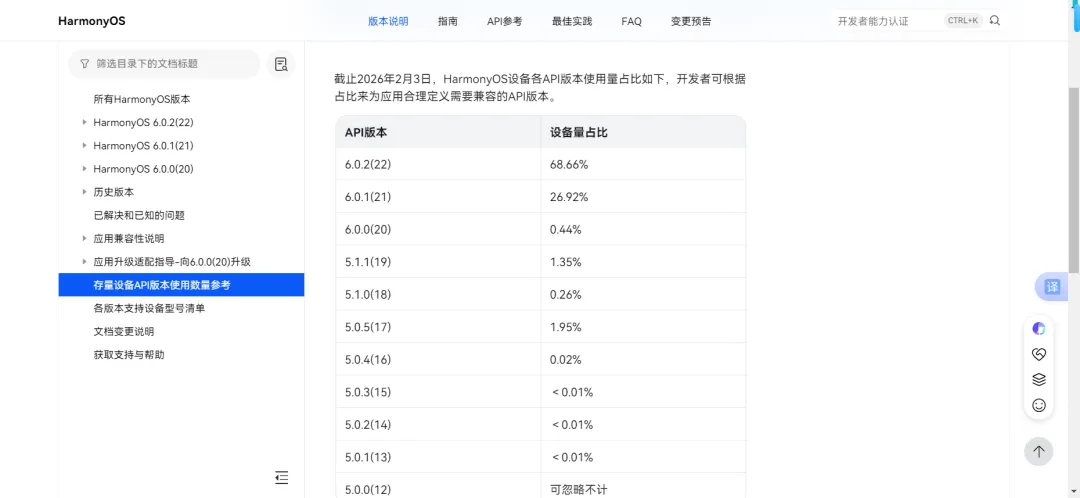Click the 6.0.2(22) table cell
1080x498 pixels.
click(x=438, y=165)
